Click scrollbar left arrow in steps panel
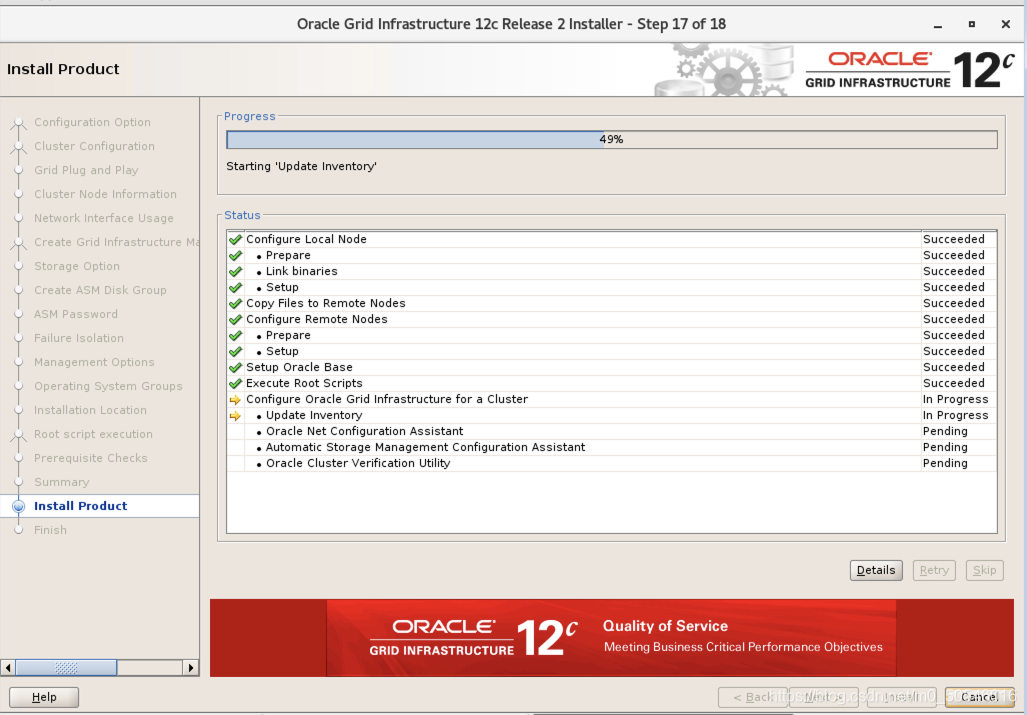This screenshot has width=1027, height=715. tap(8, 668)
